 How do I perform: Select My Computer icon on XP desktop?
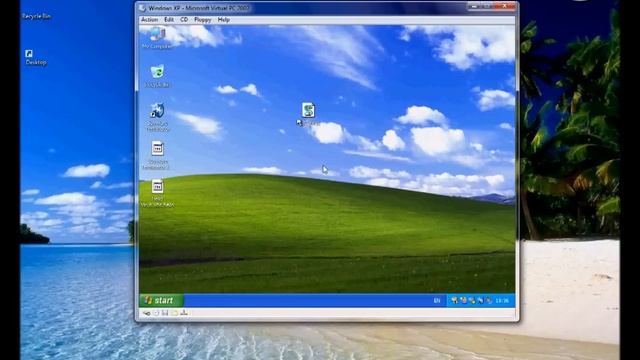point(157,38)
